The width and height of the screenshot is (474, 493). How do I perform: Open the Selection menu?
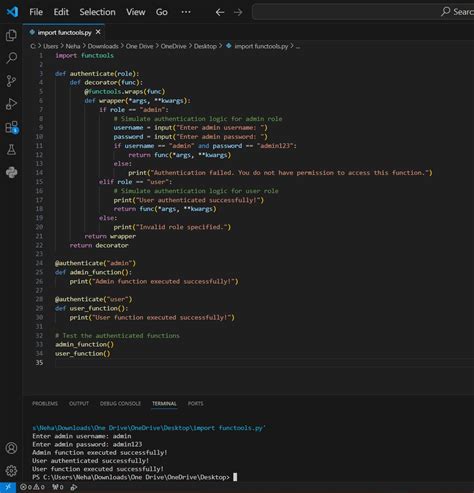(97, 12)
